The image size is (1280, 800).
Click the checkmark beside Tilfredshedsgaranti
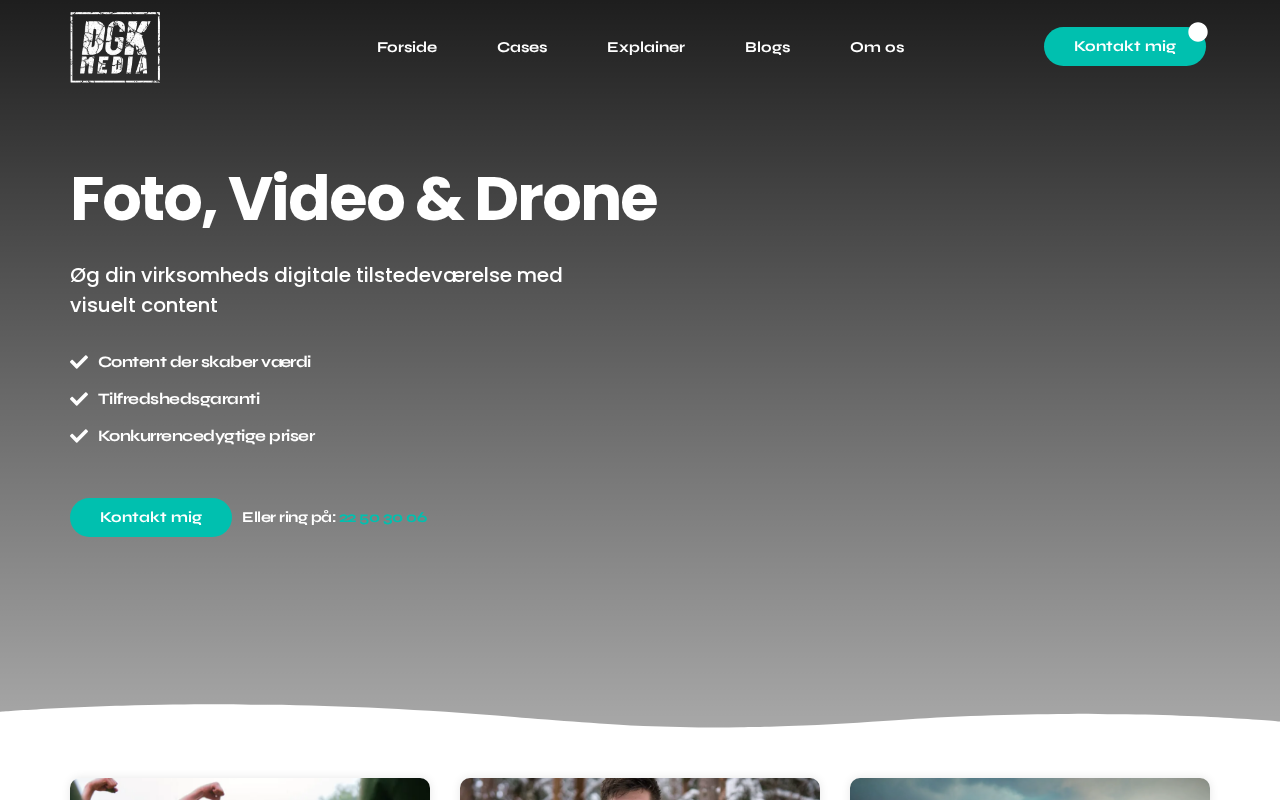point(79,399)
